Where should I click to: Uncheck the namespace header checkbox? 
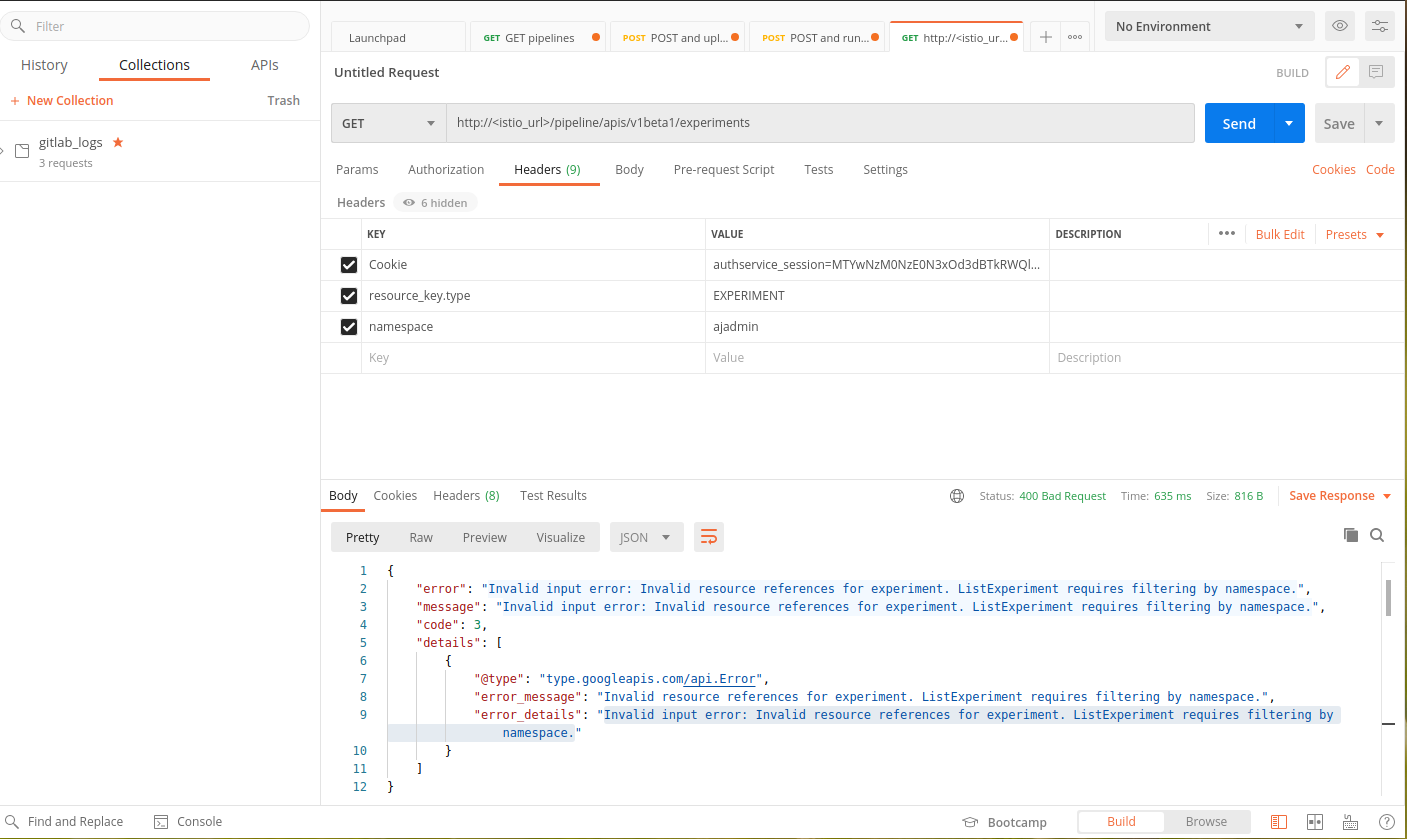(x=348, y=326)
